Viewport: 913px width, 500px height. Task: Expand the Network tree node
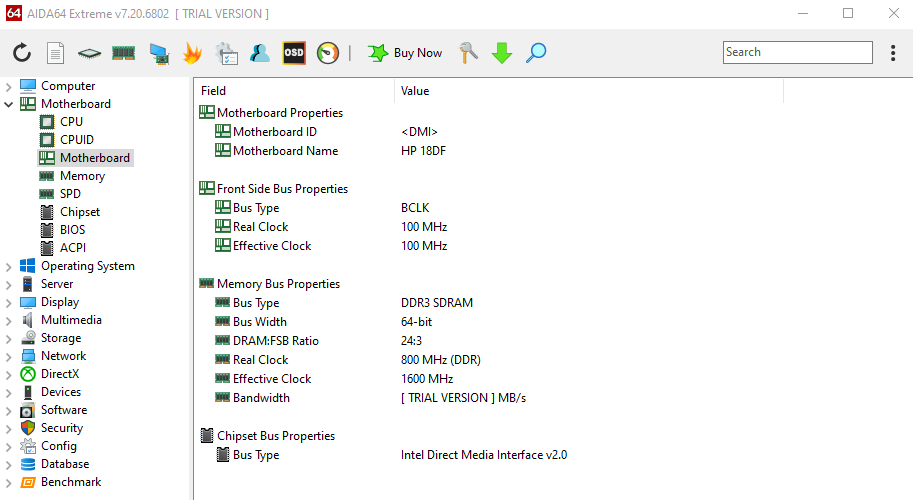pyautogui.click(x=8, y=357)
